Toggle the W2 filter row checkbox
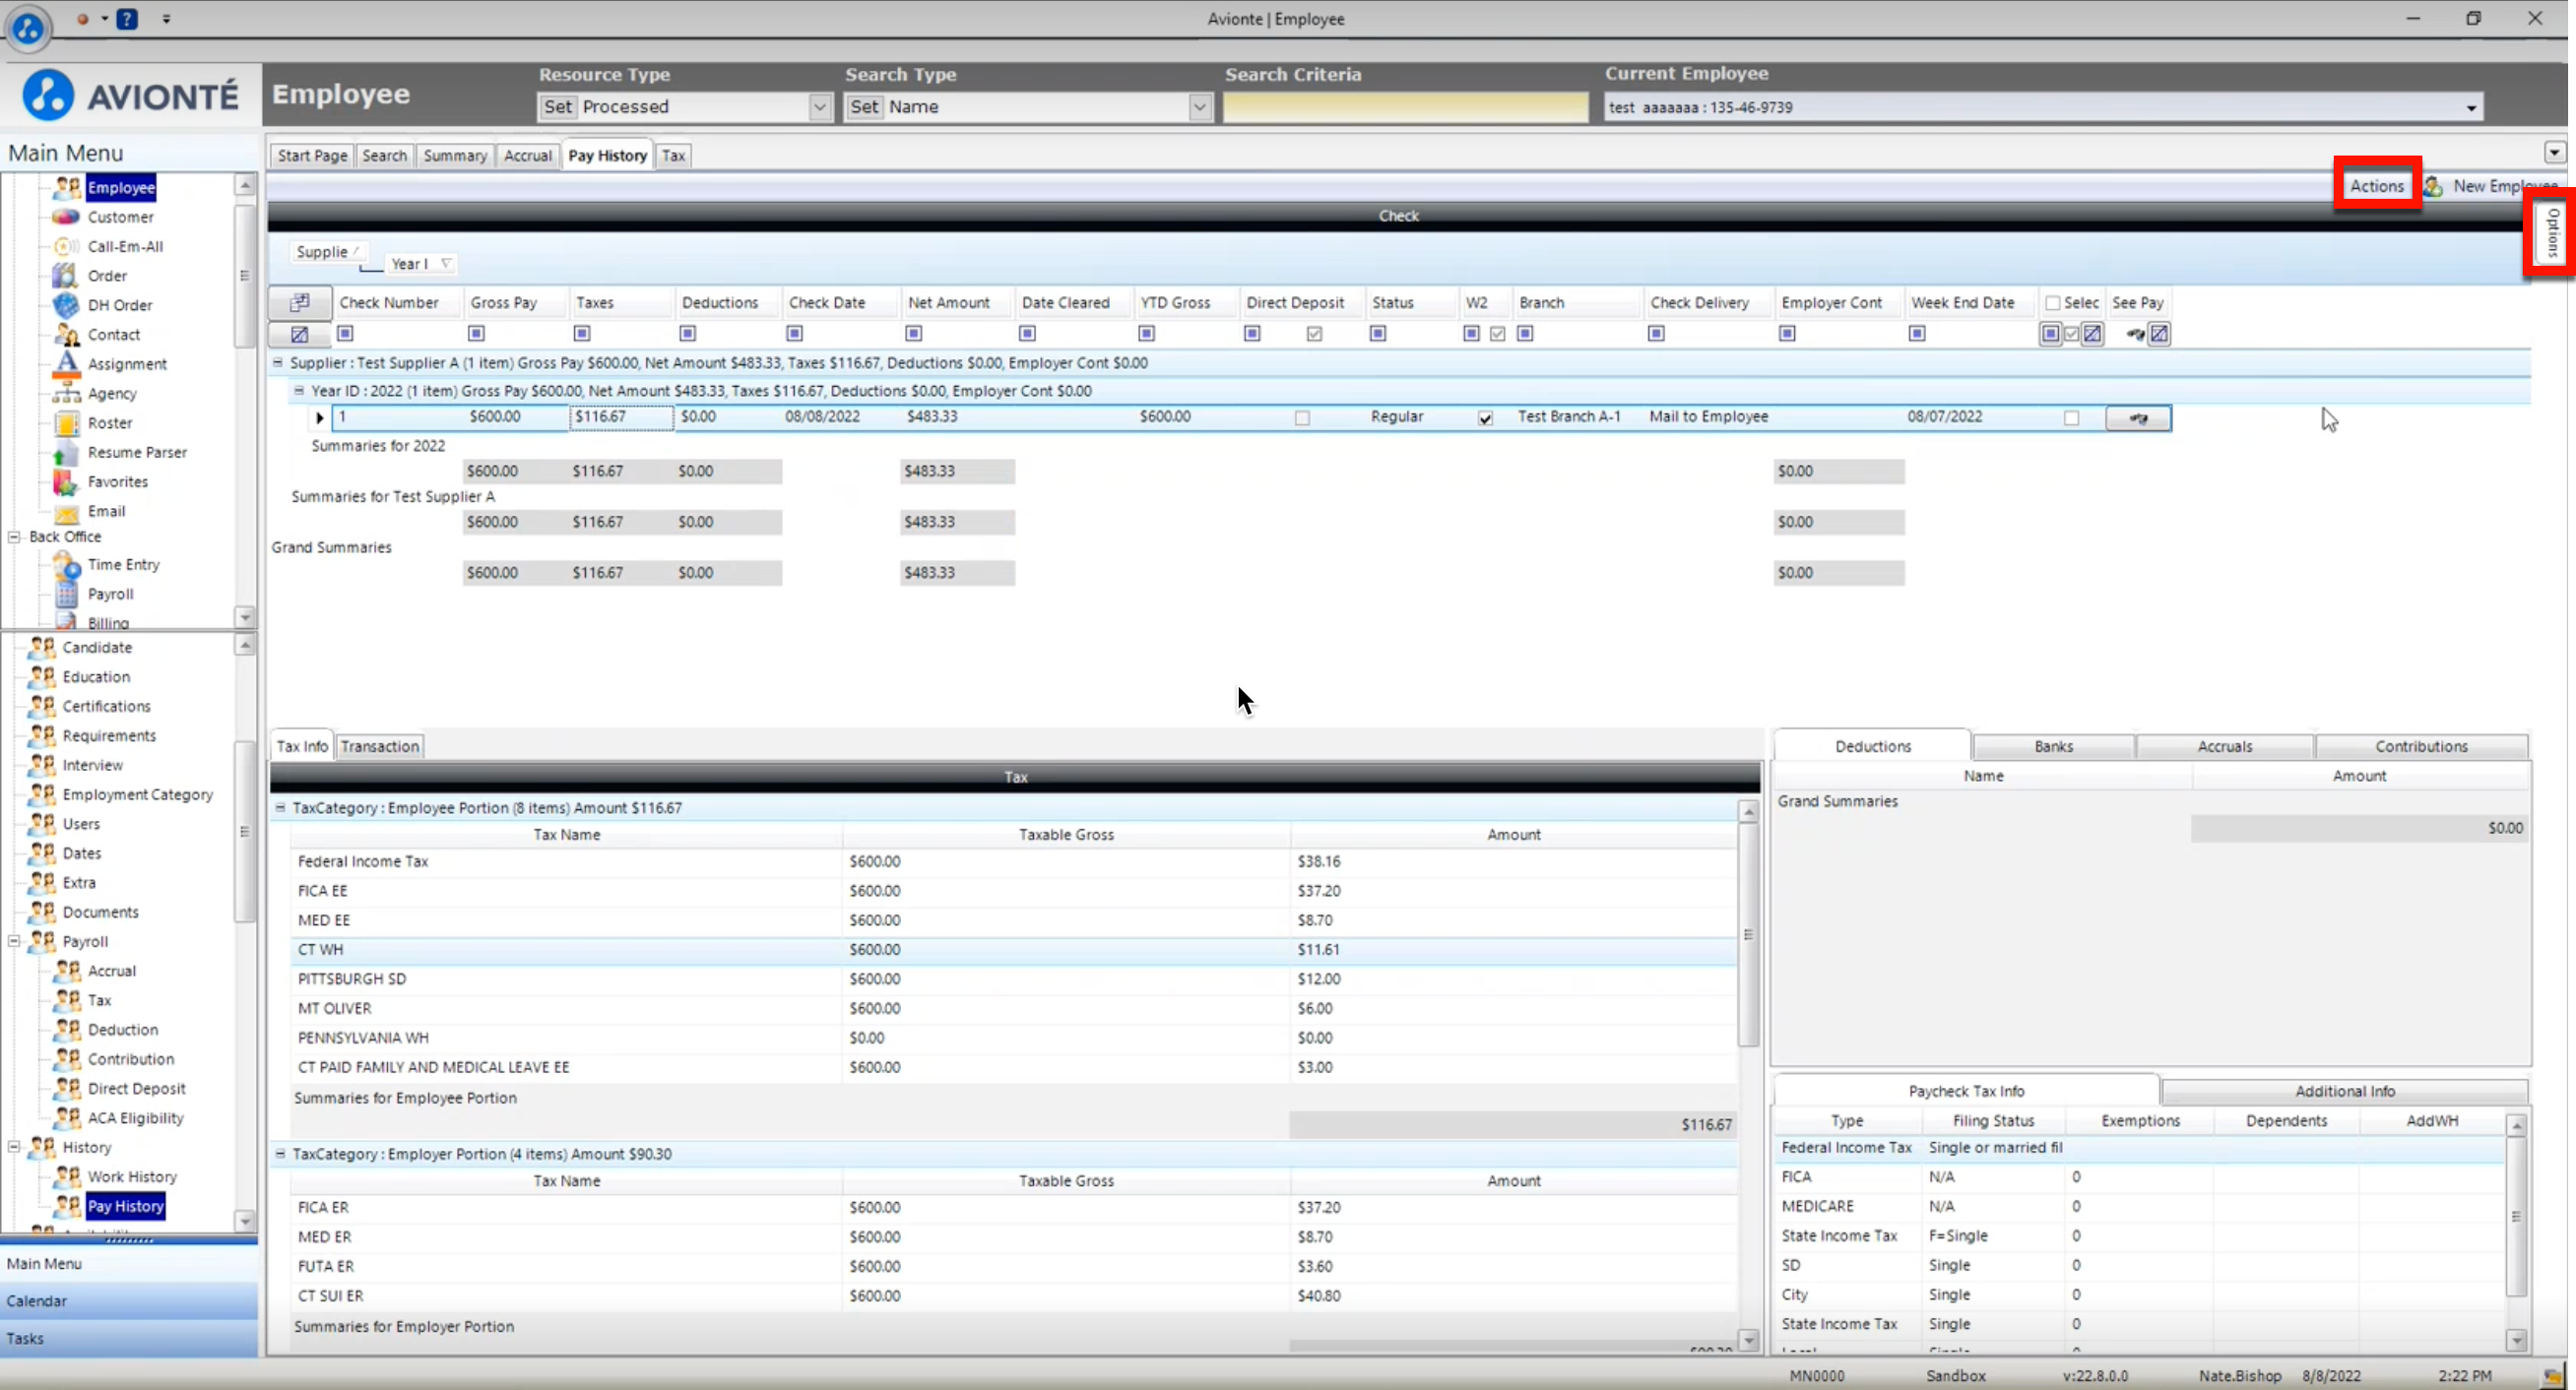Image resolution: width=2576 pixels, height=1390 pixels. 1497,334
